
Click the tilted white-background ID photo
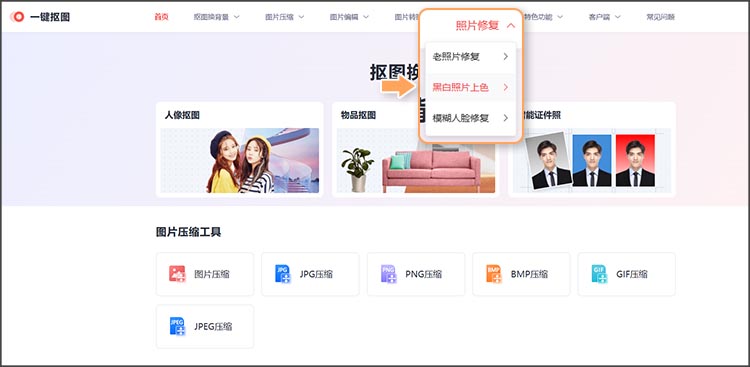pos(548,160)
